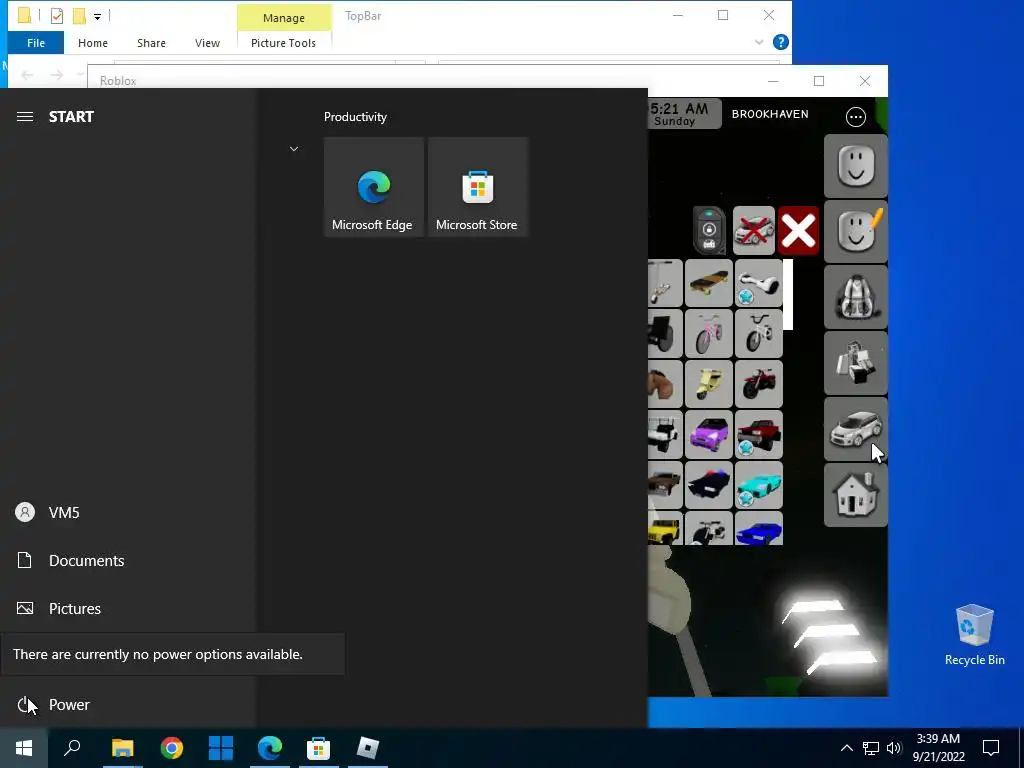Click the properties checkmark quick access icon

pyautogui.click(x=57, y=16)
